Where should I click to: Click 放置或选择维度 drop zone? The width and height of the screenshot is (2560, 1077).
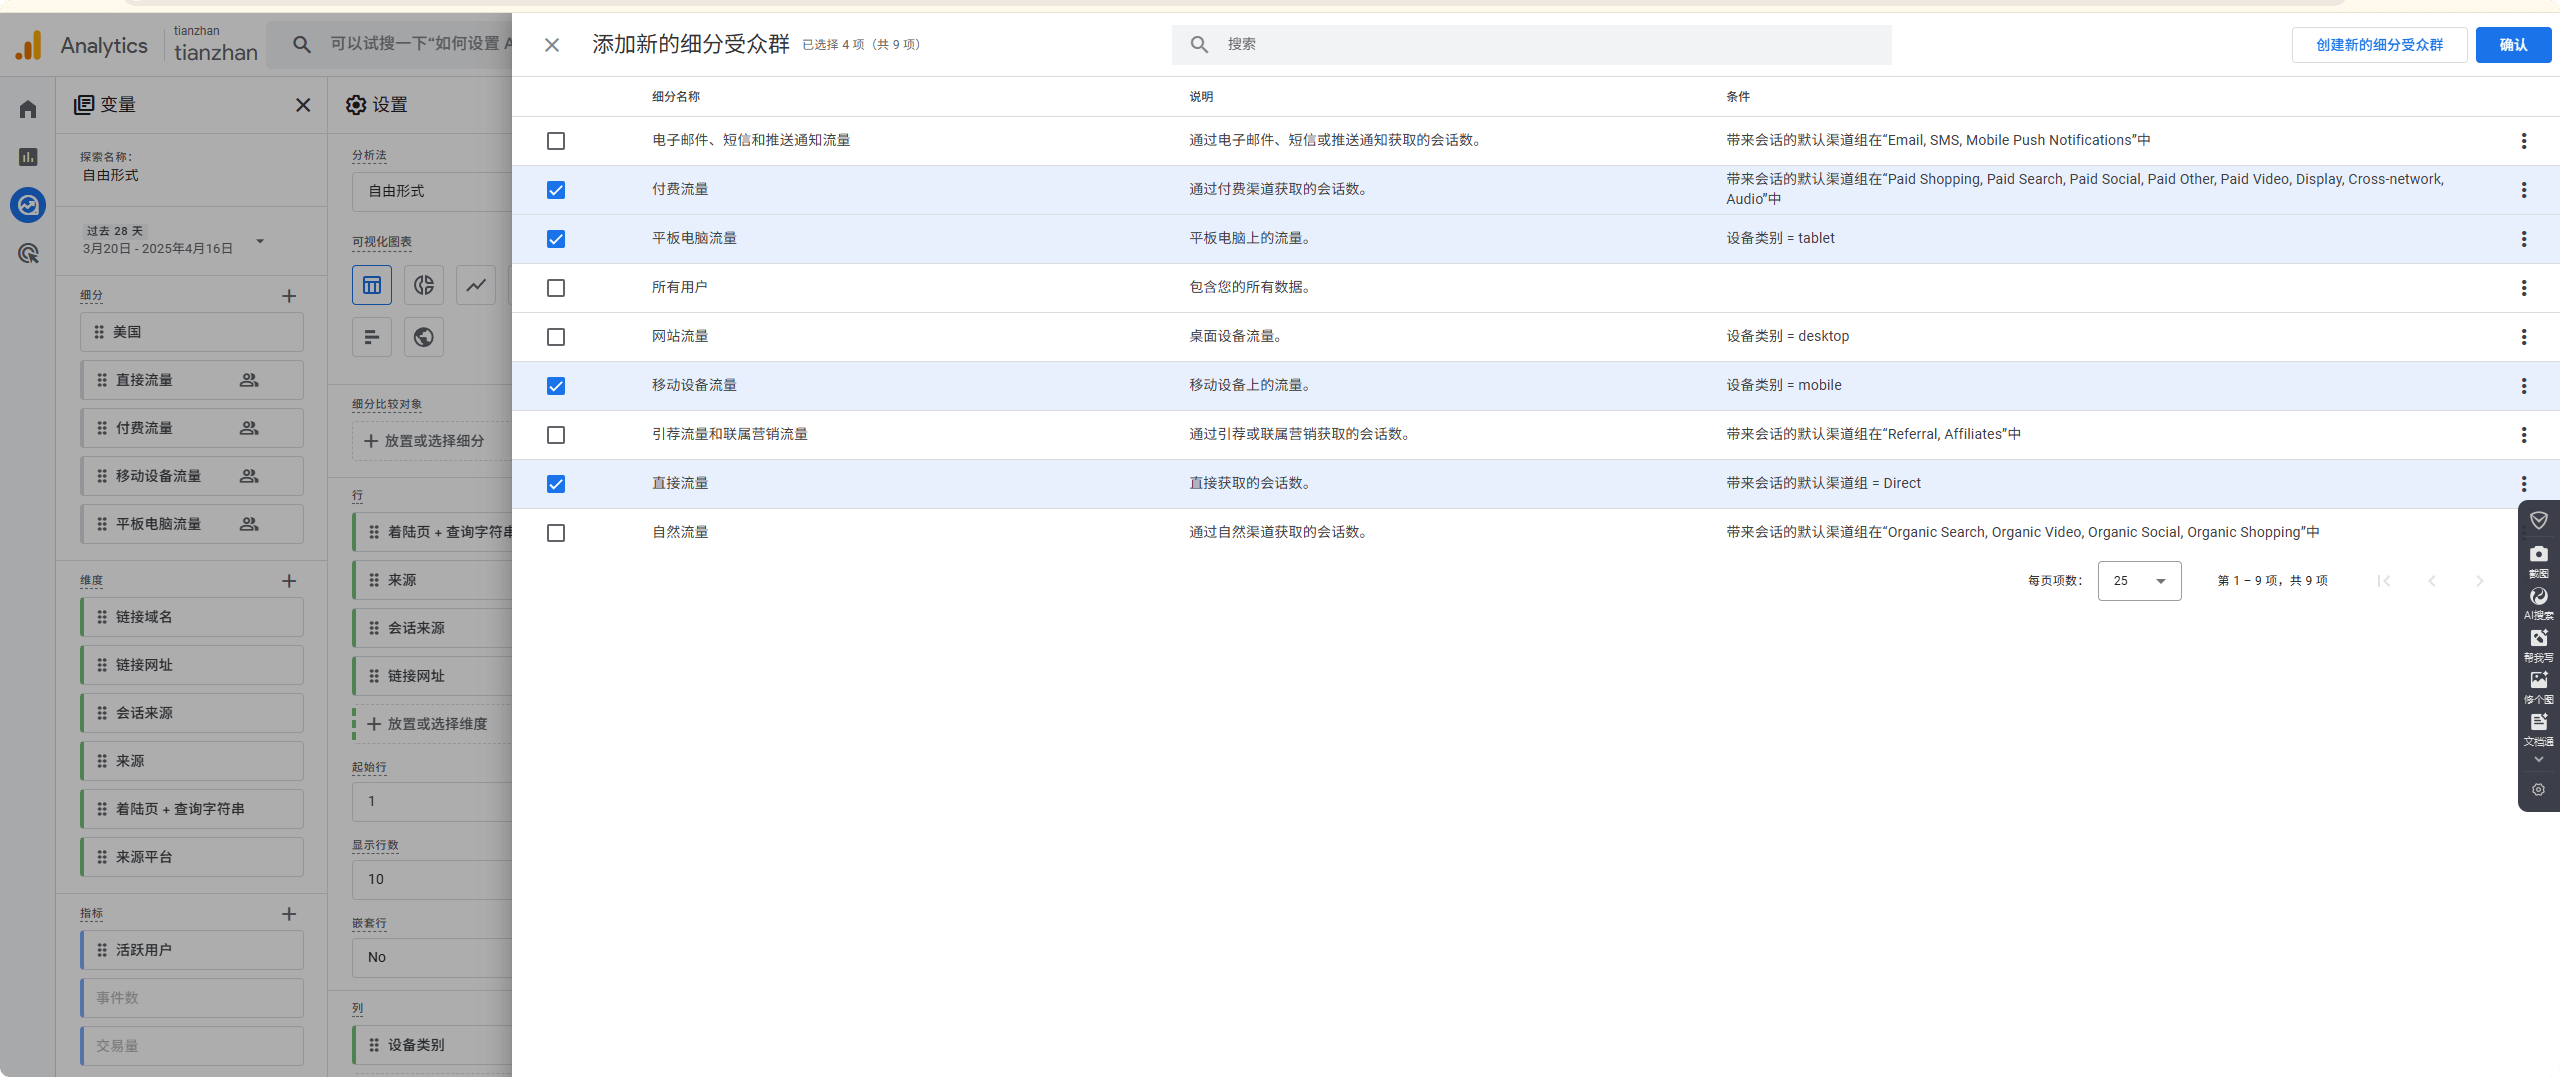click(432, 724)
